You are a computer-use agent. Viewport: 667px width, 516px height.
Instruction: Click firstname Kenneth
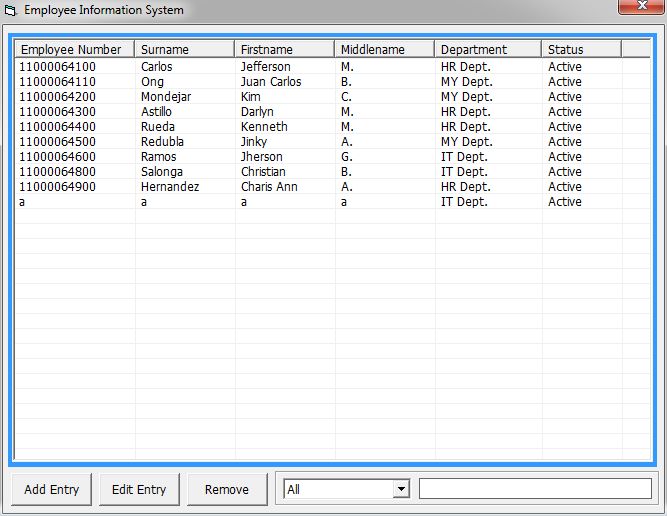[264, 127]
